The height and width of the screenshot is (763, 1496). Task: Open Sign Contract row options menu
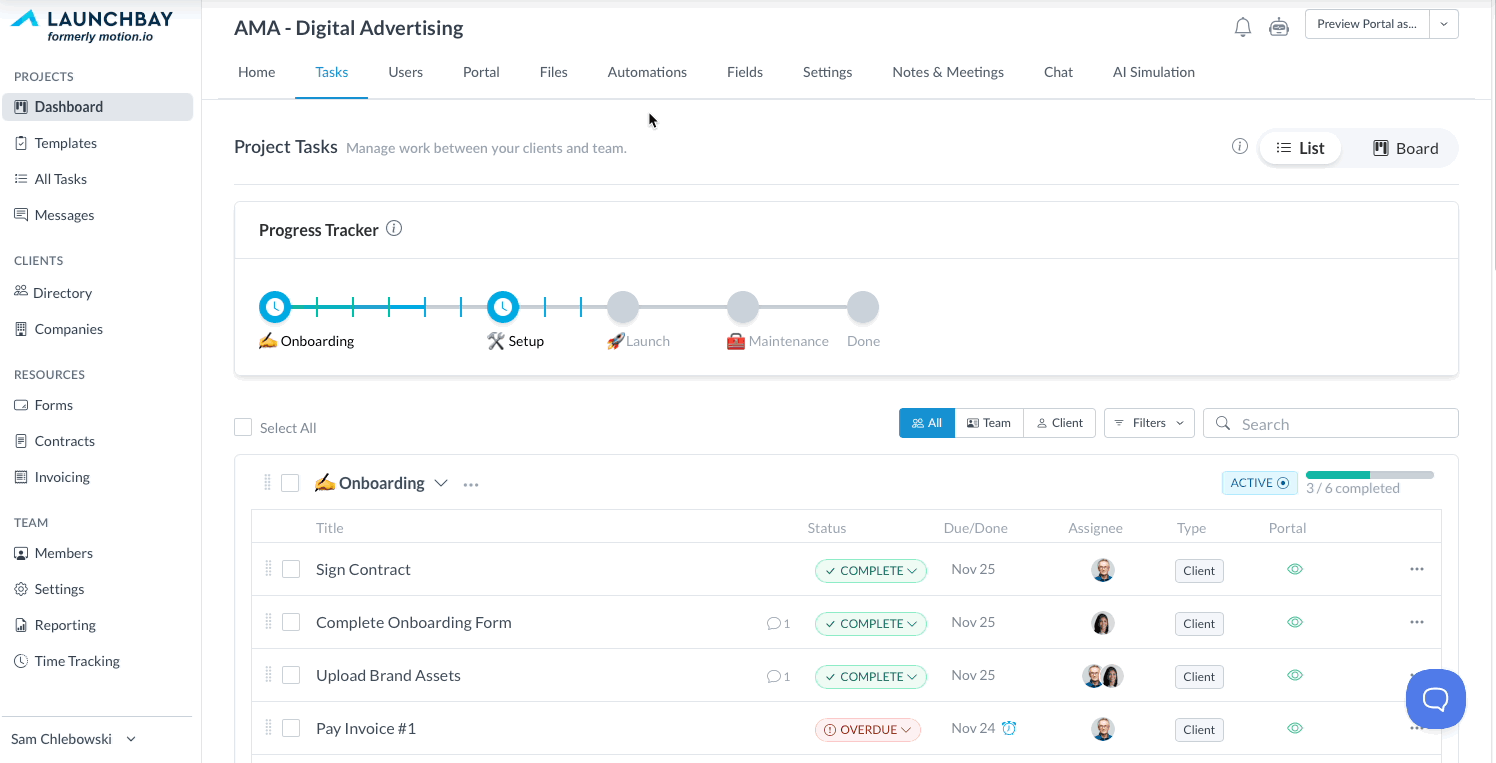(1417, 569)
